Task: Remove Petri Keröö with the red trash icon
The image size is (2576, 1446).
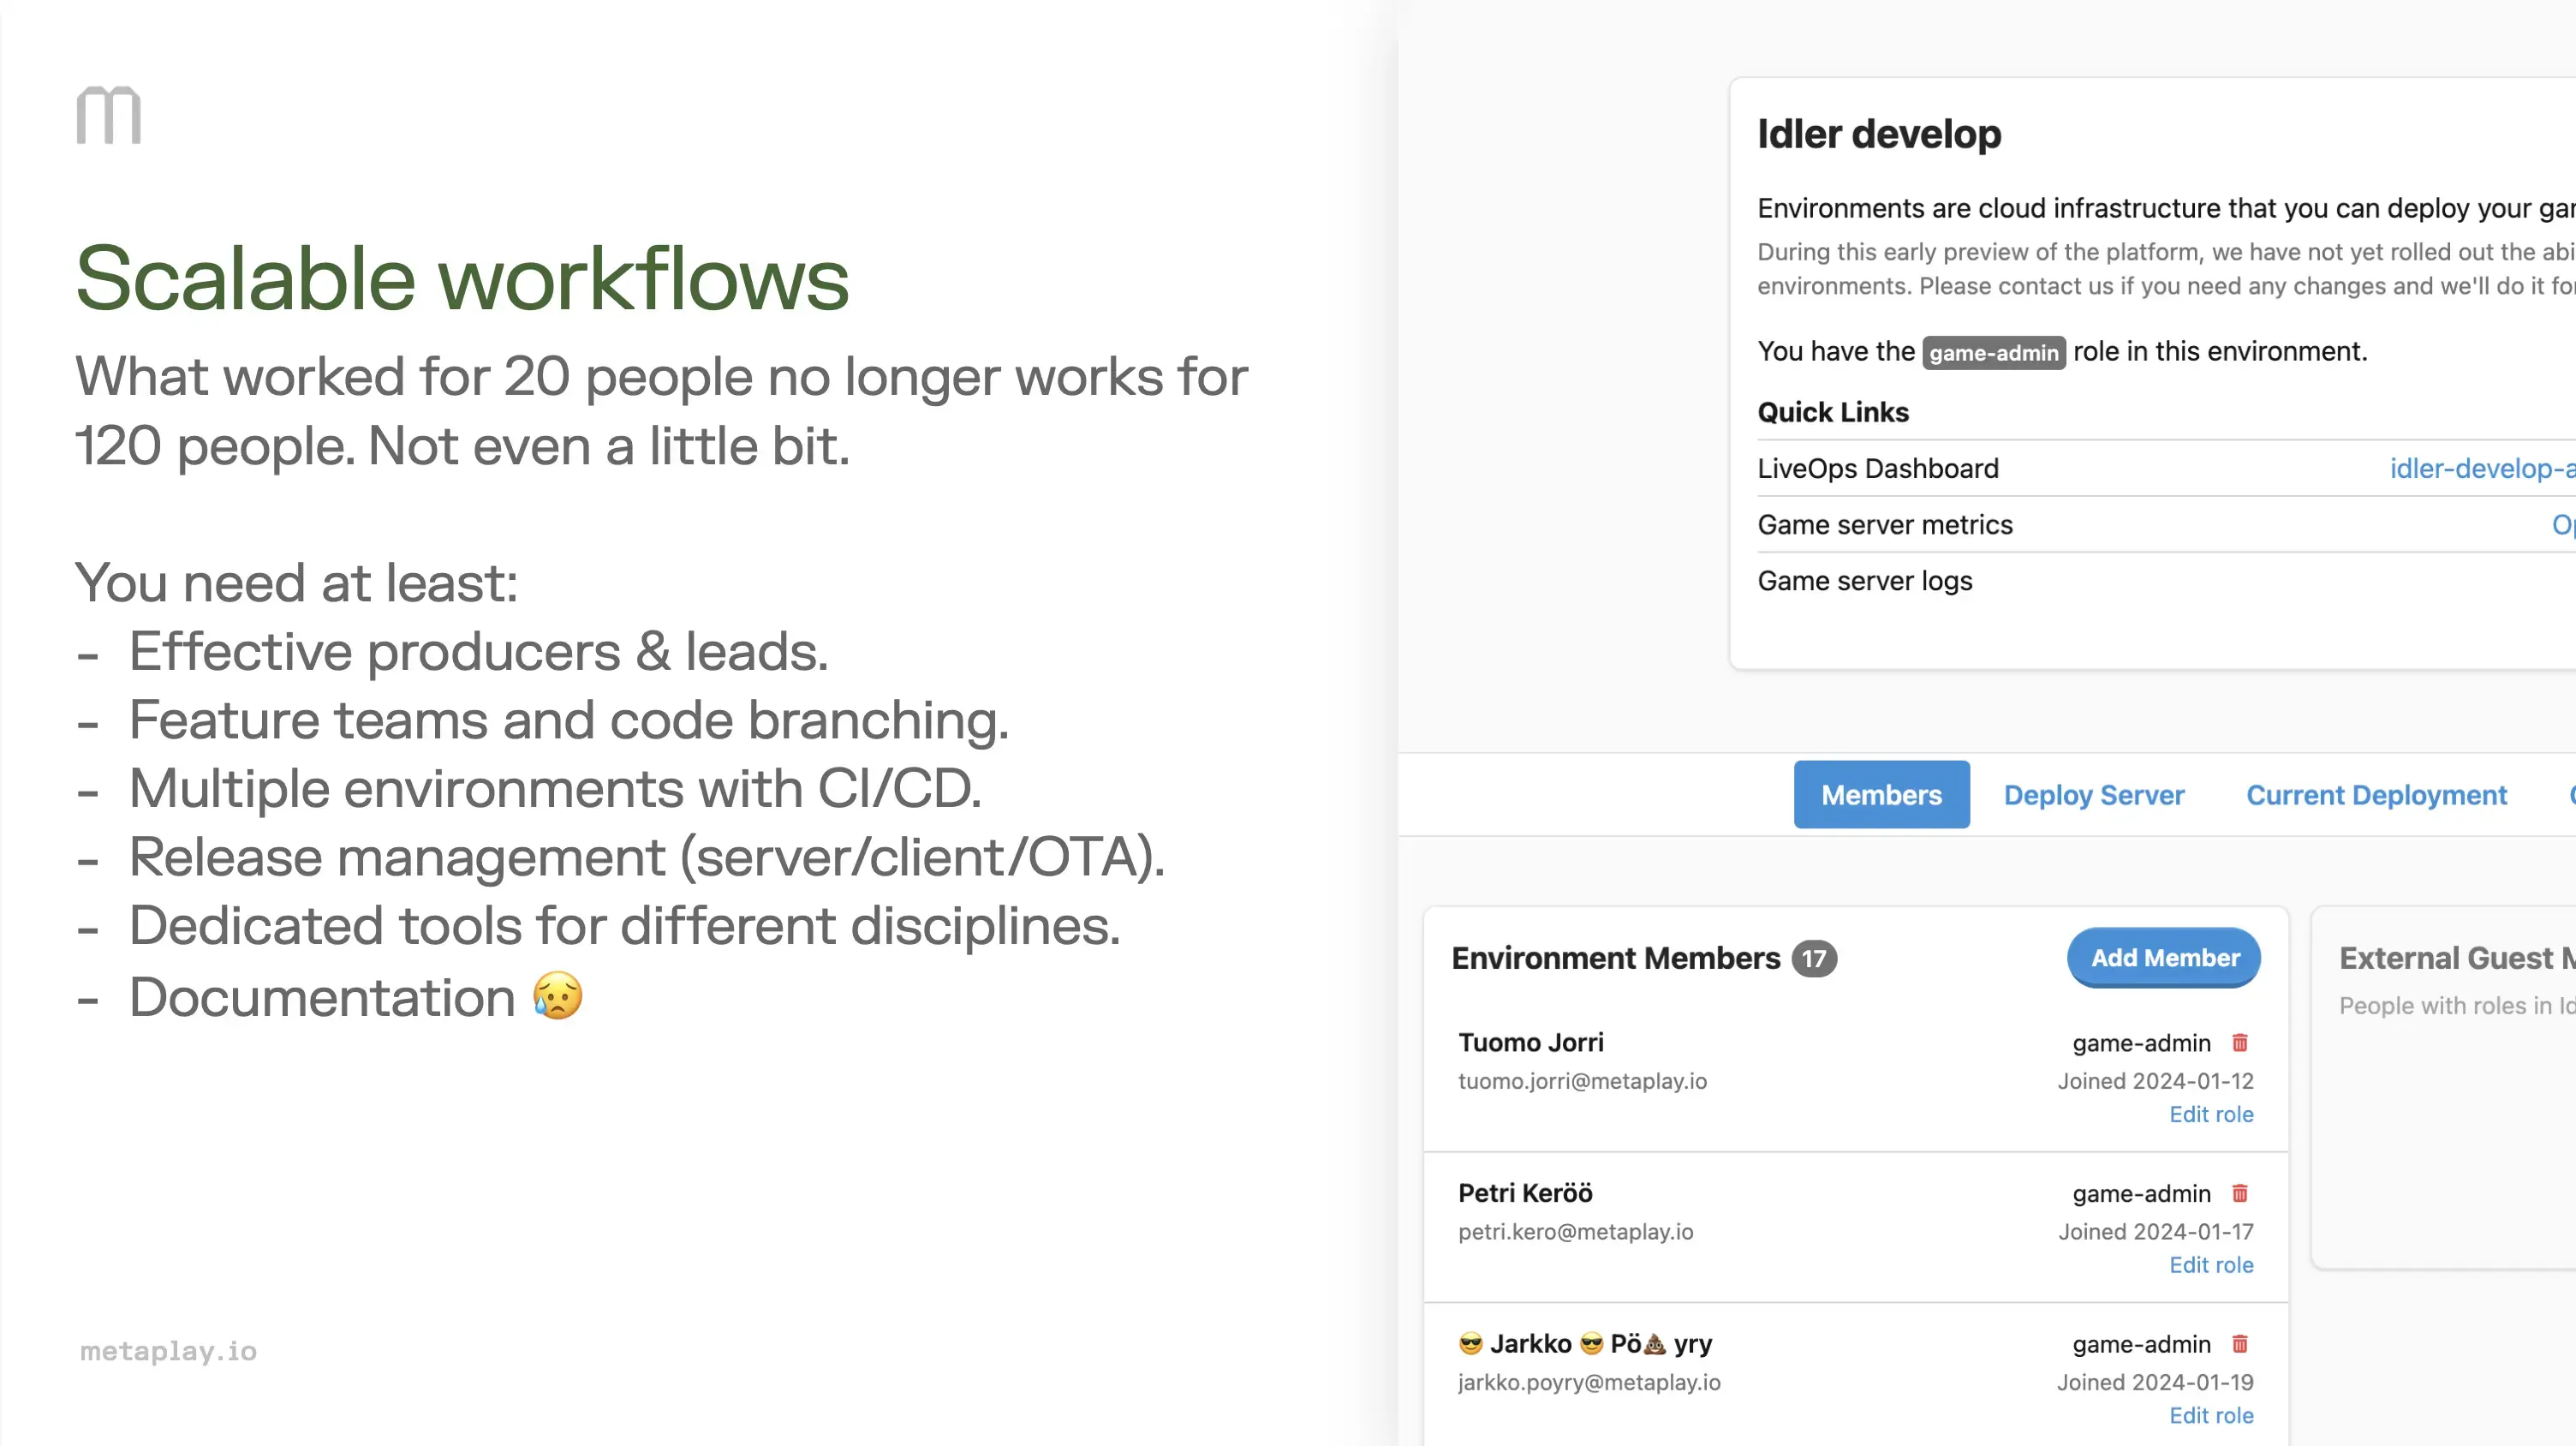Action: pos(2241,1193)
